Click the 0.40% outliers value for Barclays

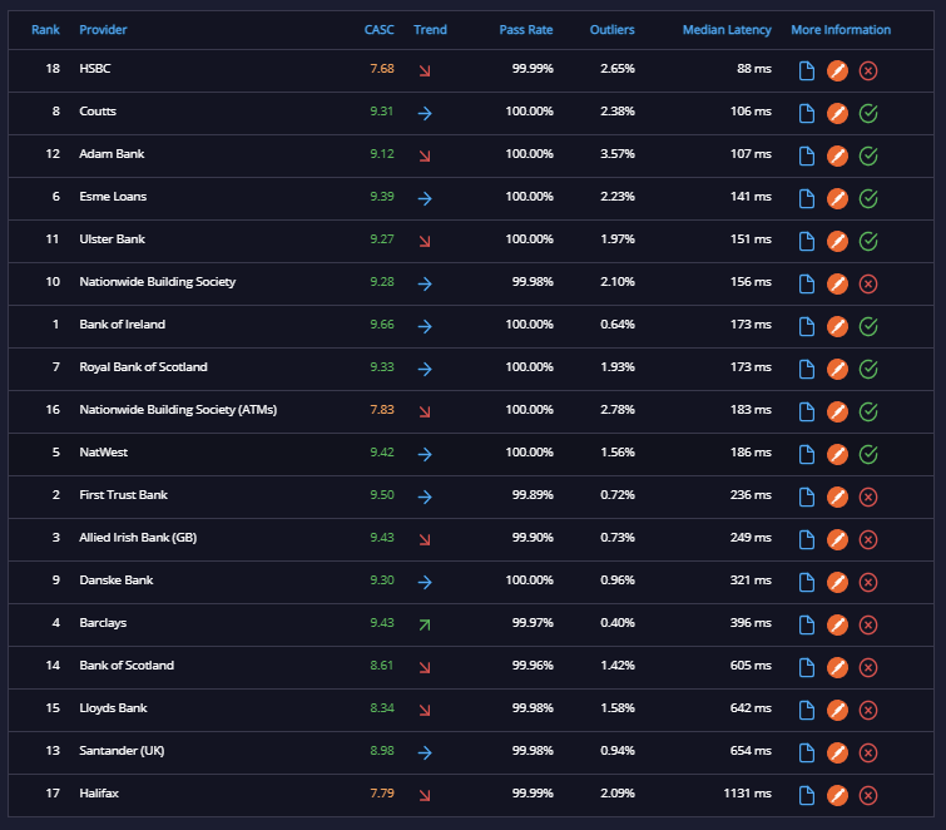point(617,623)
